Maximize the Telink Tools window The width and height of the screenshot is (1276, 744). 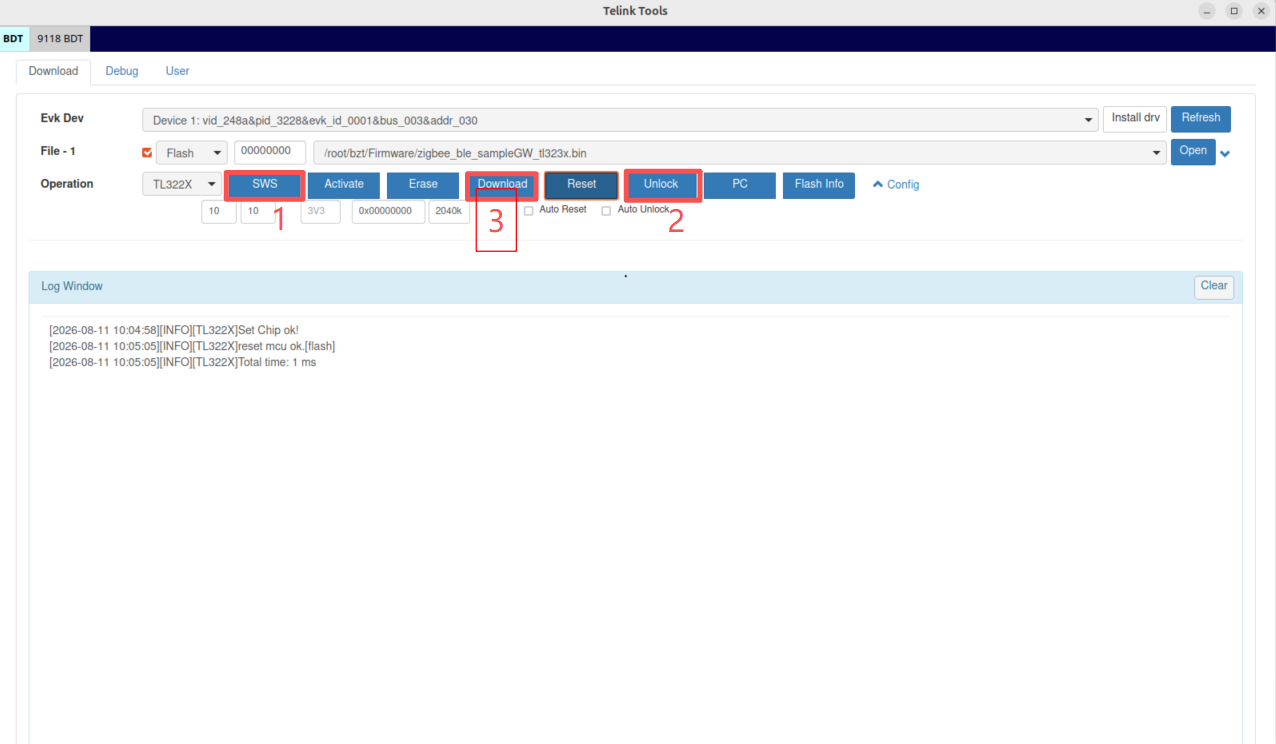coord(1235,11)
